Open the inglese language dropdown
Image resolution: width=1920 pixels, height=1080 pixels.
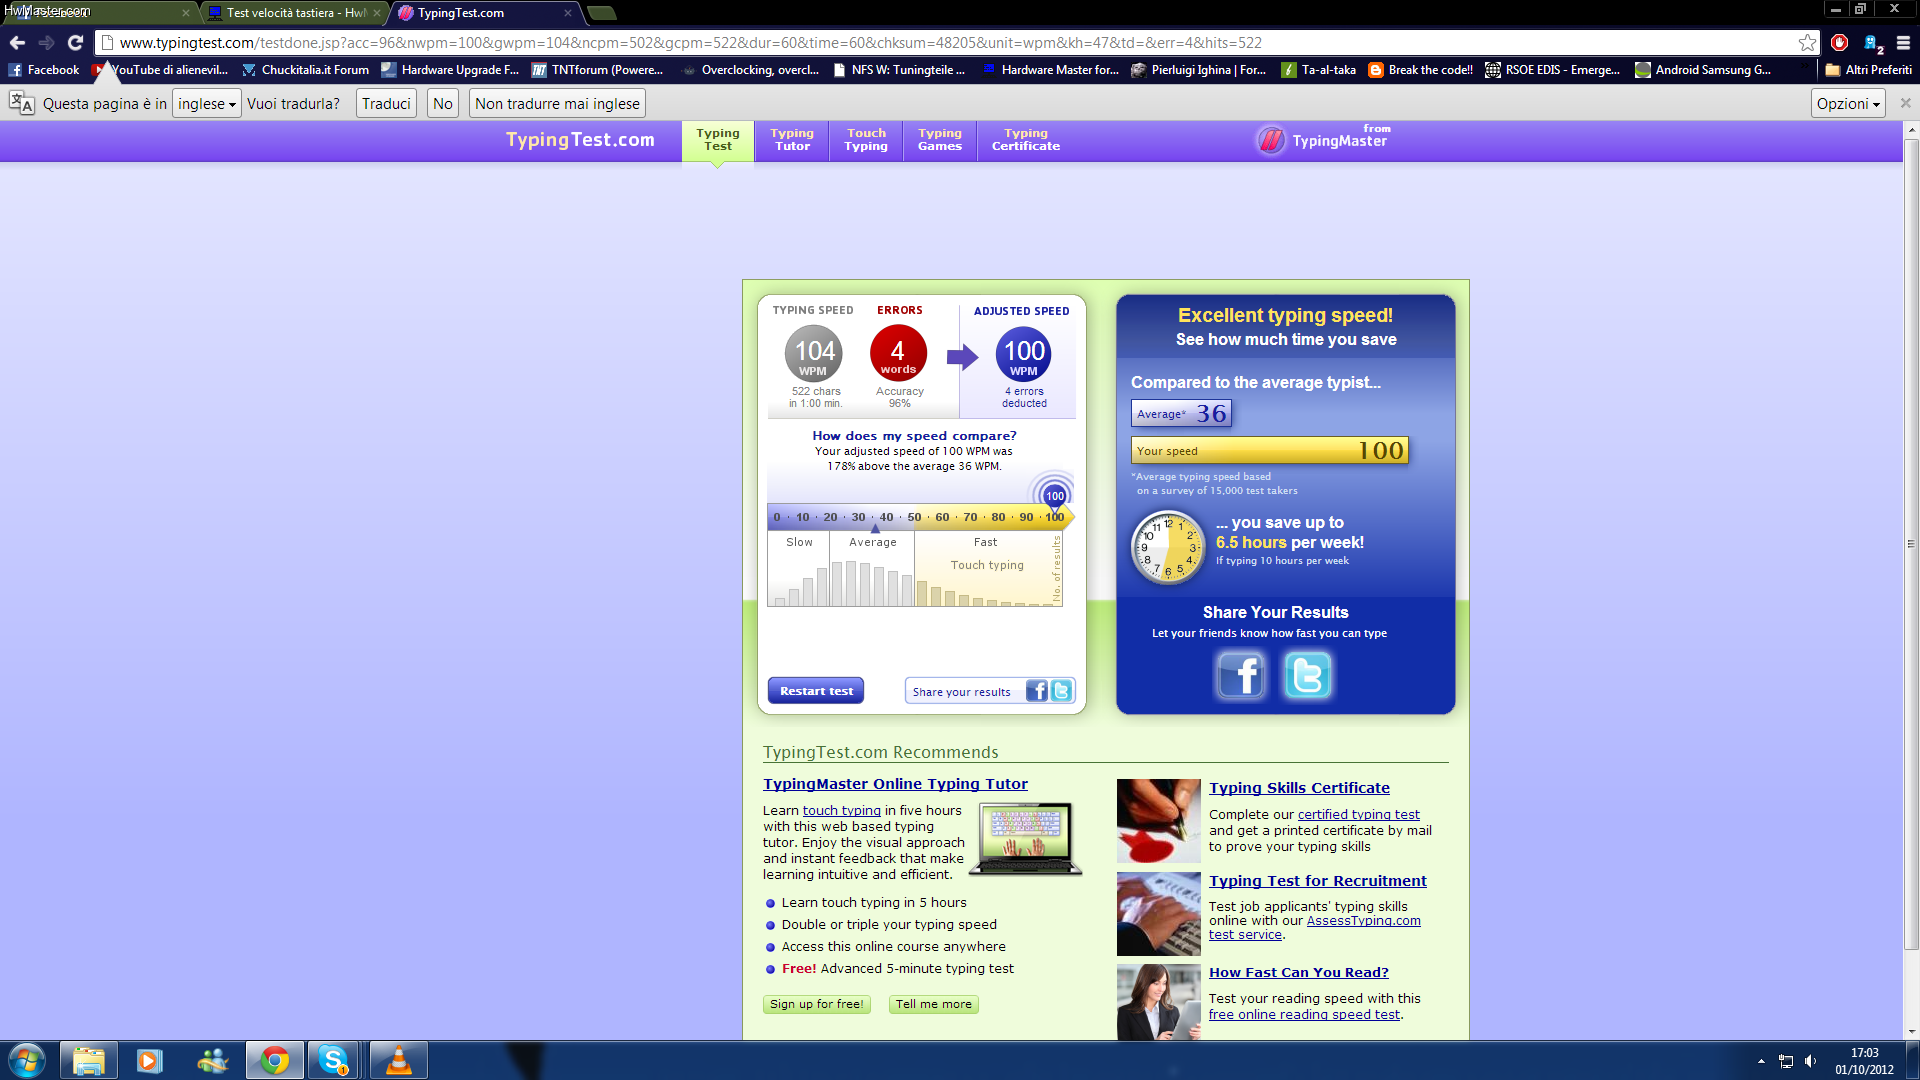207,103
